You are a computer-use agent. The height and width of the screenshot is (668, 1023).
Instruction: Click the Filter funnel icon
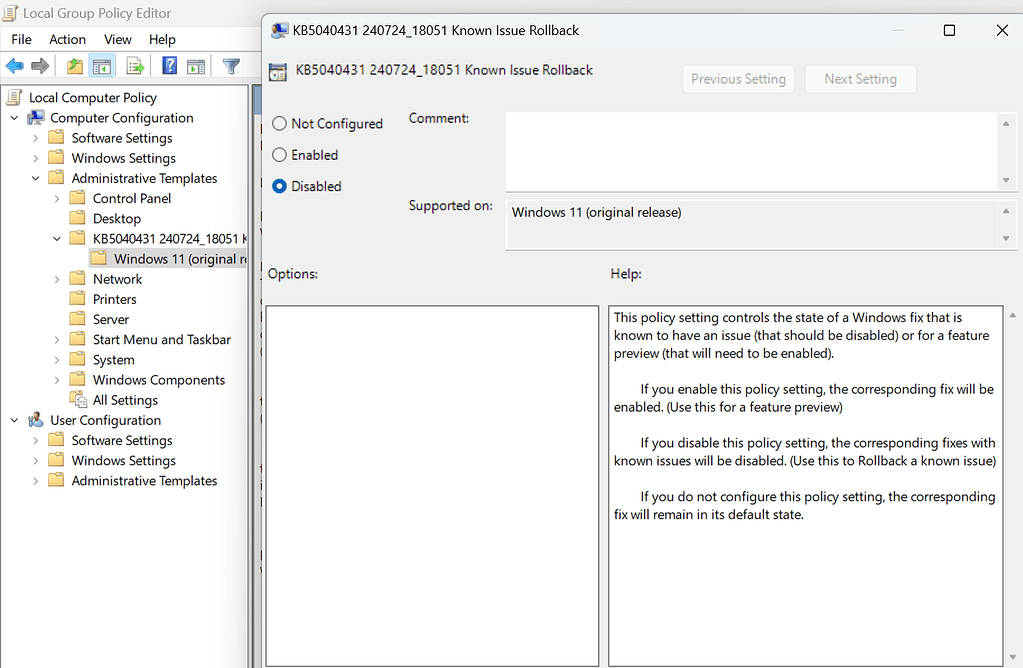(x=231, y=66)
